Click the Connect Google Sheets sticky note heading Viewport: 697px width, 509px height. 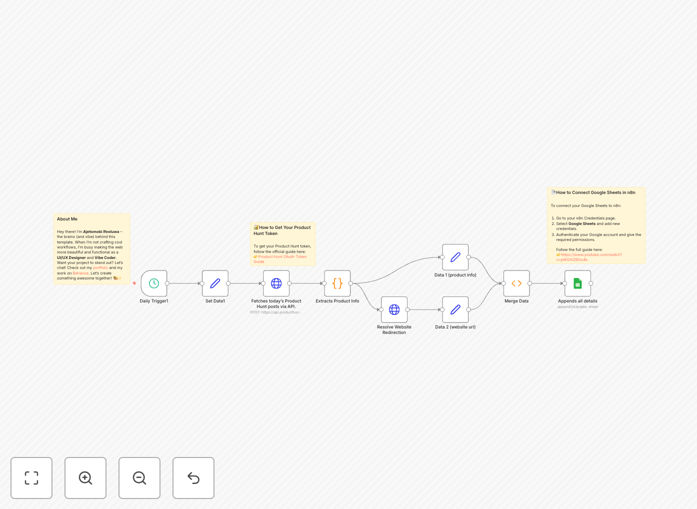[593, 192]
